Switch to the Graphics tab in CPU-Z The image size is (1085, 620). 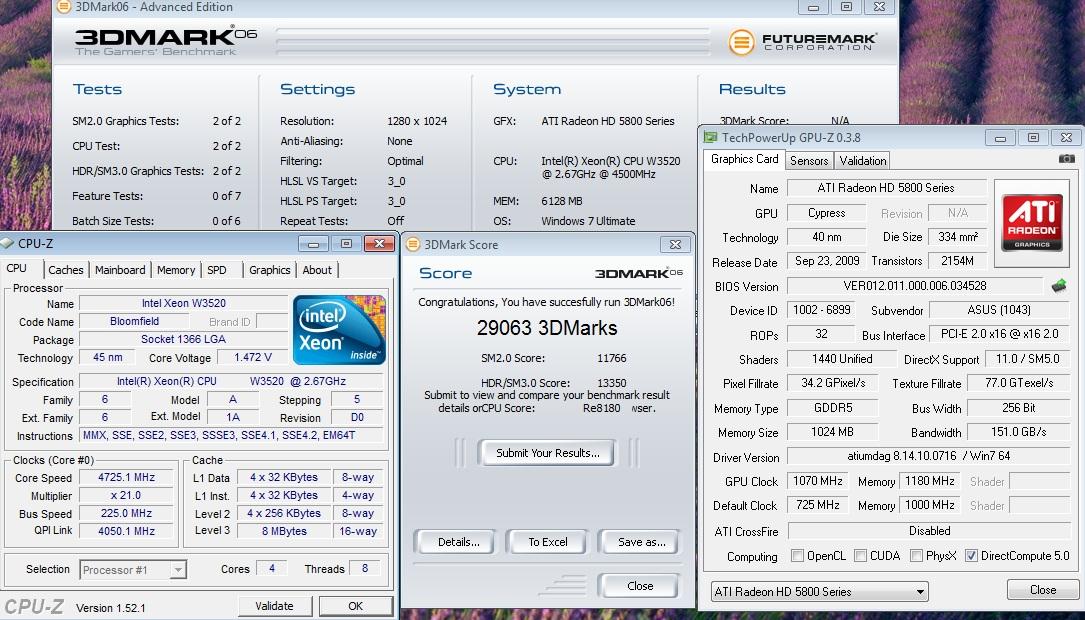tap(269, 270)
